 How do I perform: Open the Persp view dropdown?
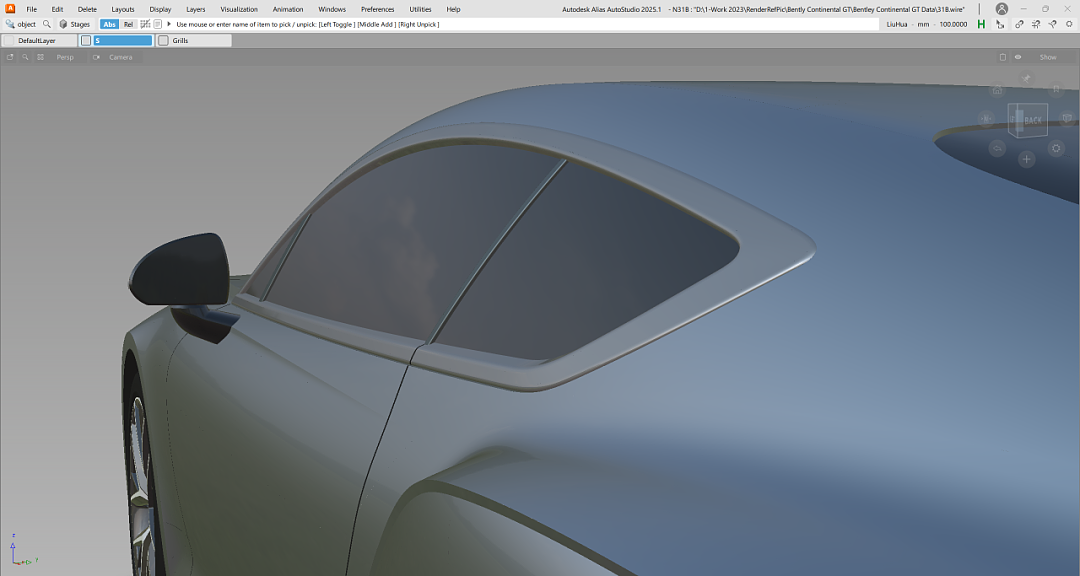(x=64, y=57)
